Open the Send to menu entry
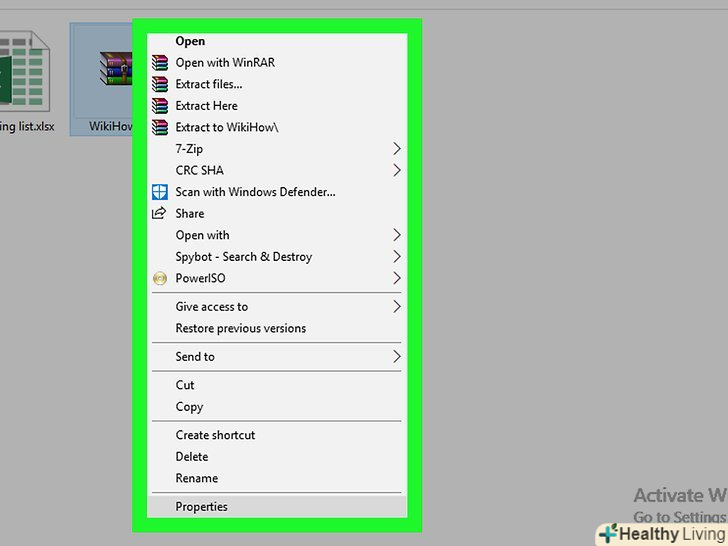Screen dimensions: 728x546 277,357
